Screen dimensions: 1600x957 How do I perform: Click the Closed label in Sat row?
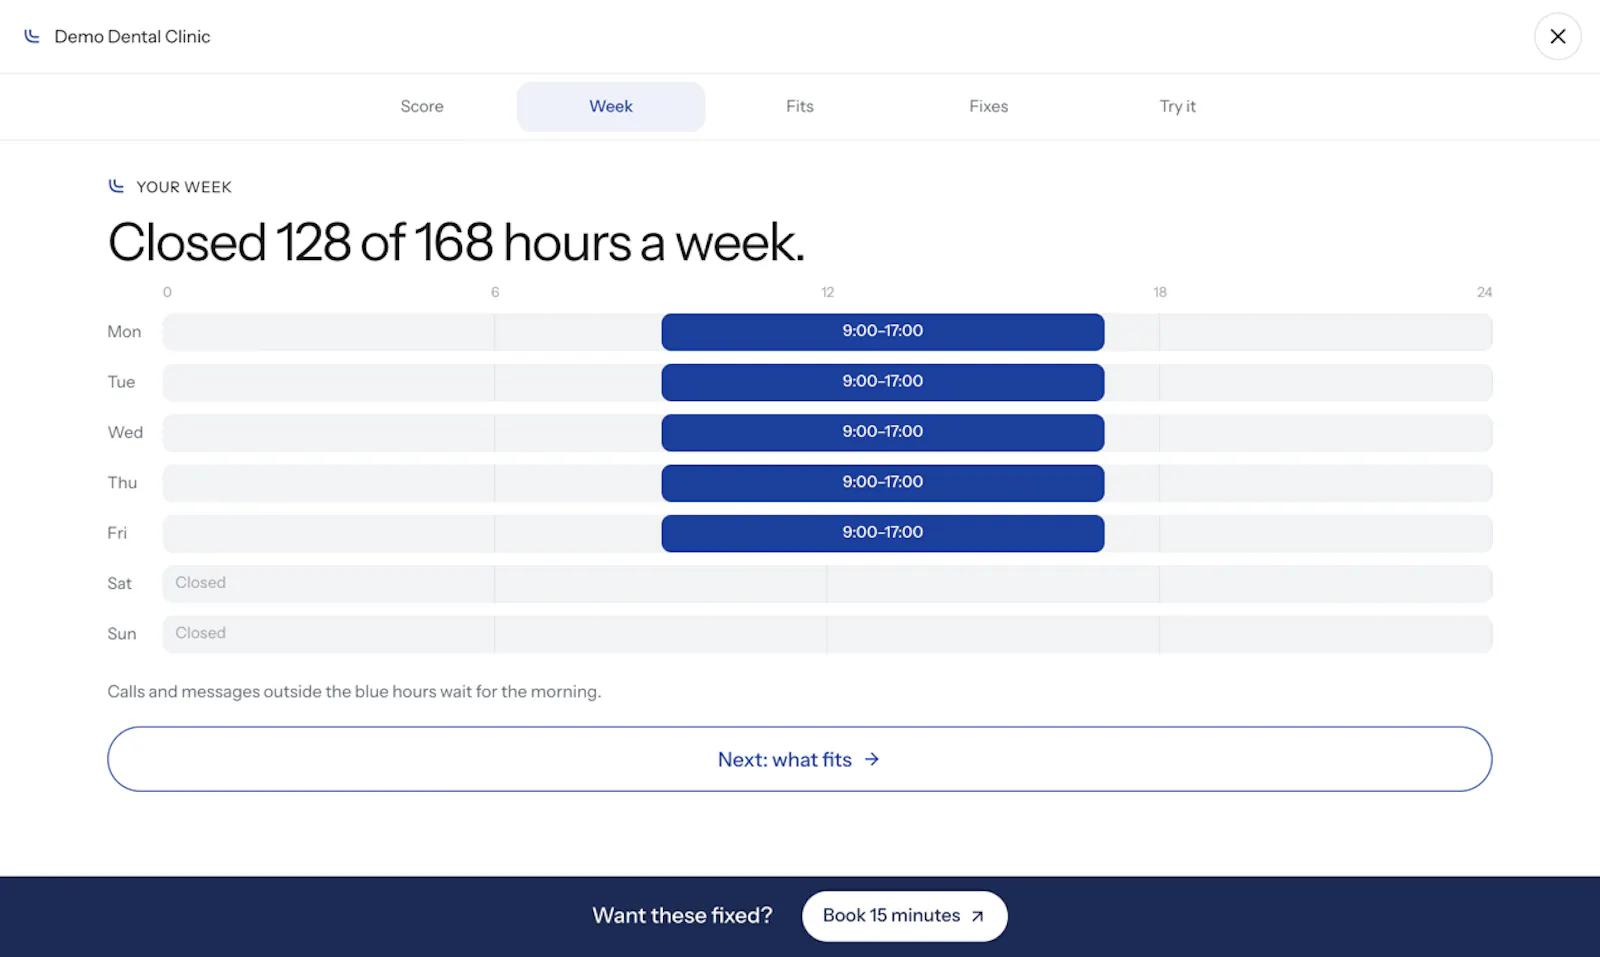click(201, 582)
